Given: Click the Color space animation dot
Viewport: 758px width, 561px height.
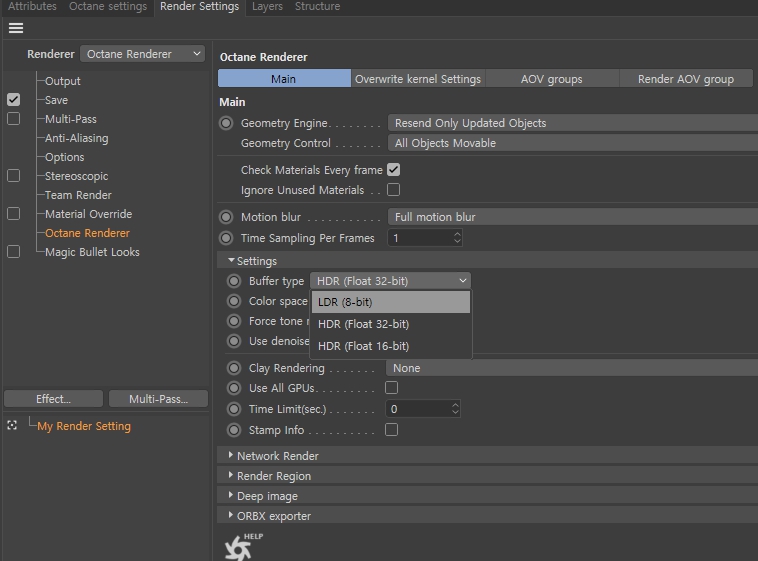Looking at the screenshot, I should point(234,301).
